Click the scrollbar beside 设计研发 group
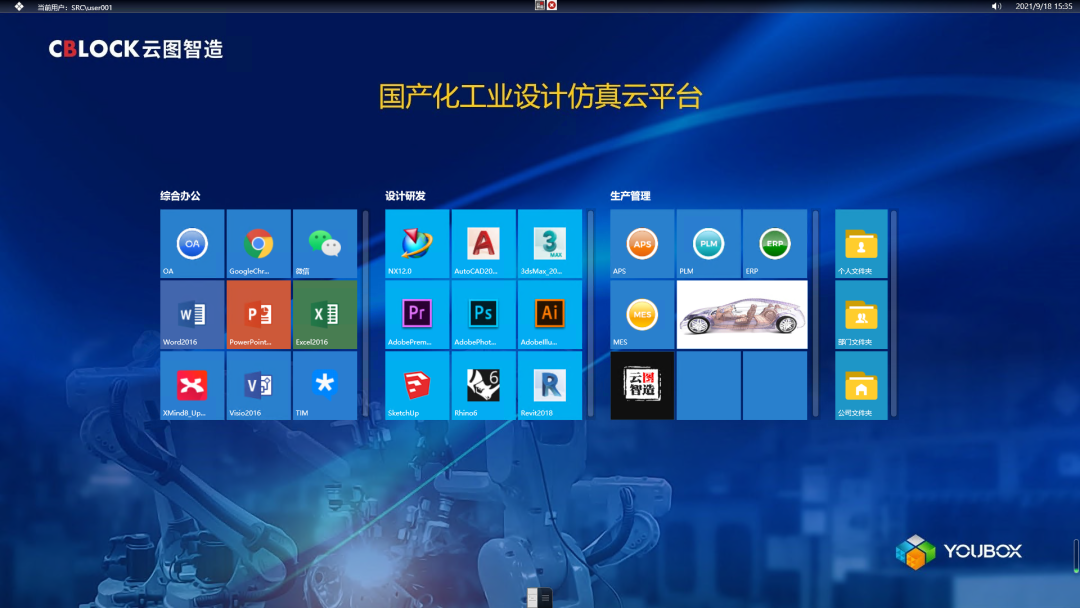 [x=590, y=314]
